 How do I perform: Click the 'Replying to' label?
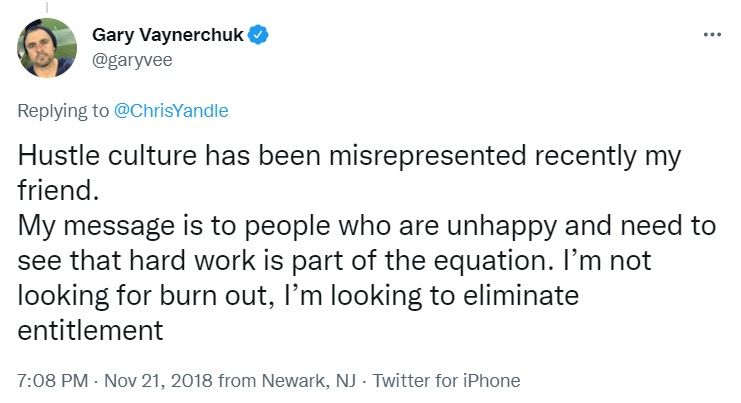click(63, 111)
